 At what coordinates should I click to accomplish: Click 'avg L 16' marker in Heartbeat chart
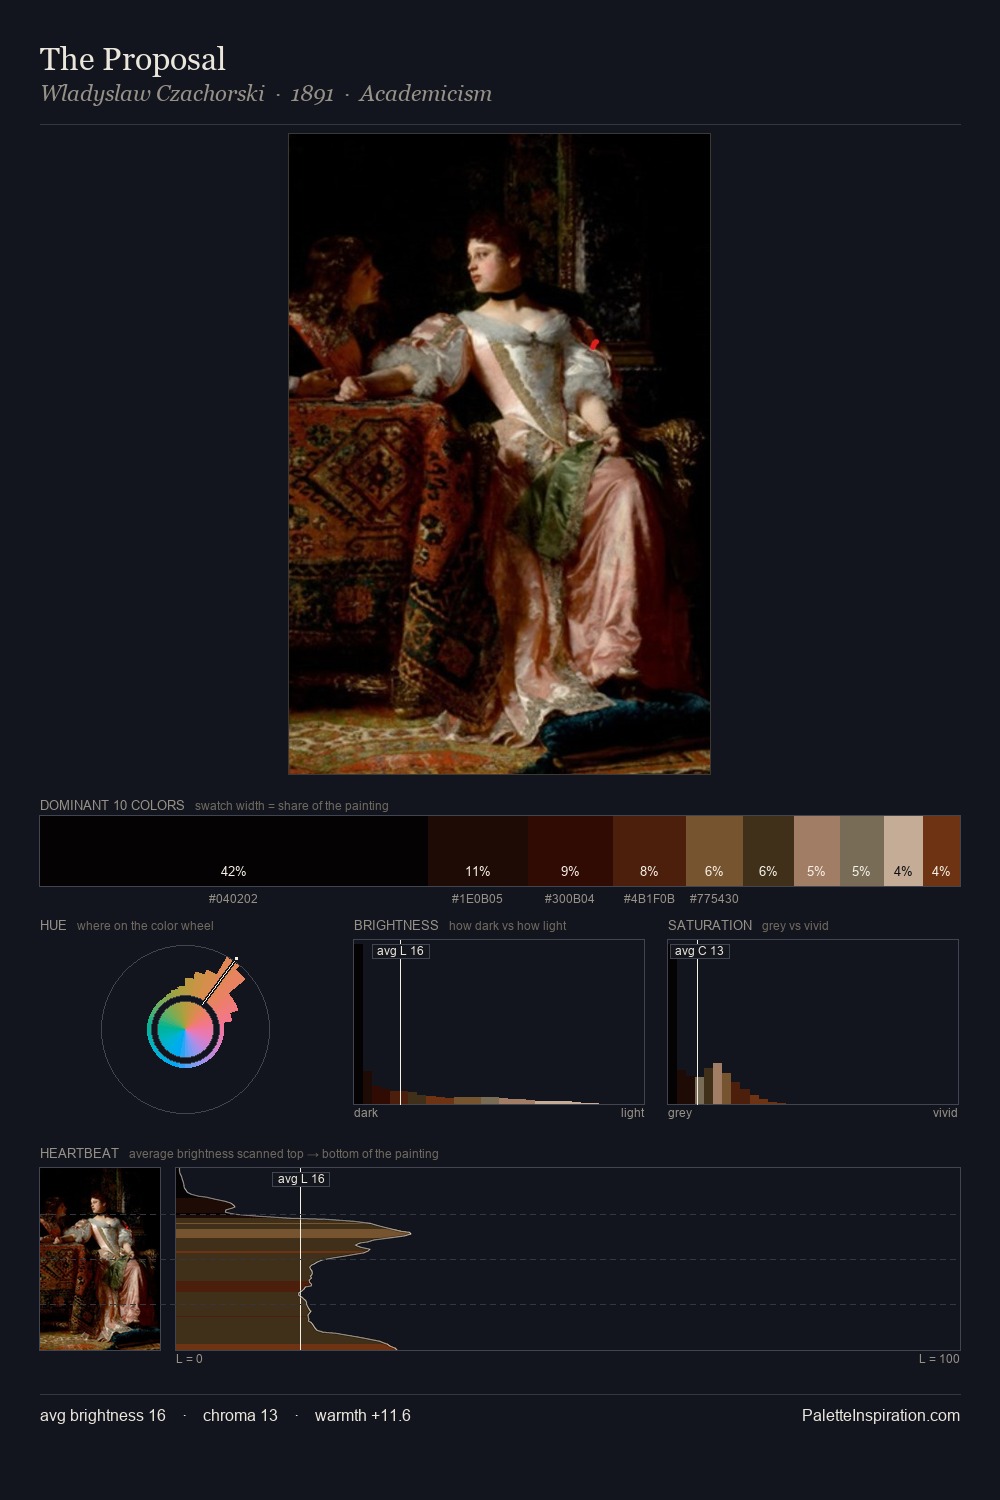pos(301,1179)
